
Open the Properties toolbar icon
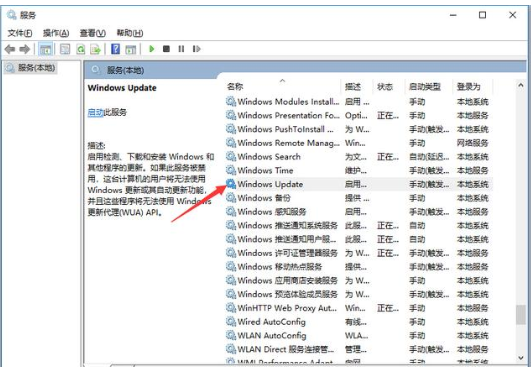click(x=65, y=49)
